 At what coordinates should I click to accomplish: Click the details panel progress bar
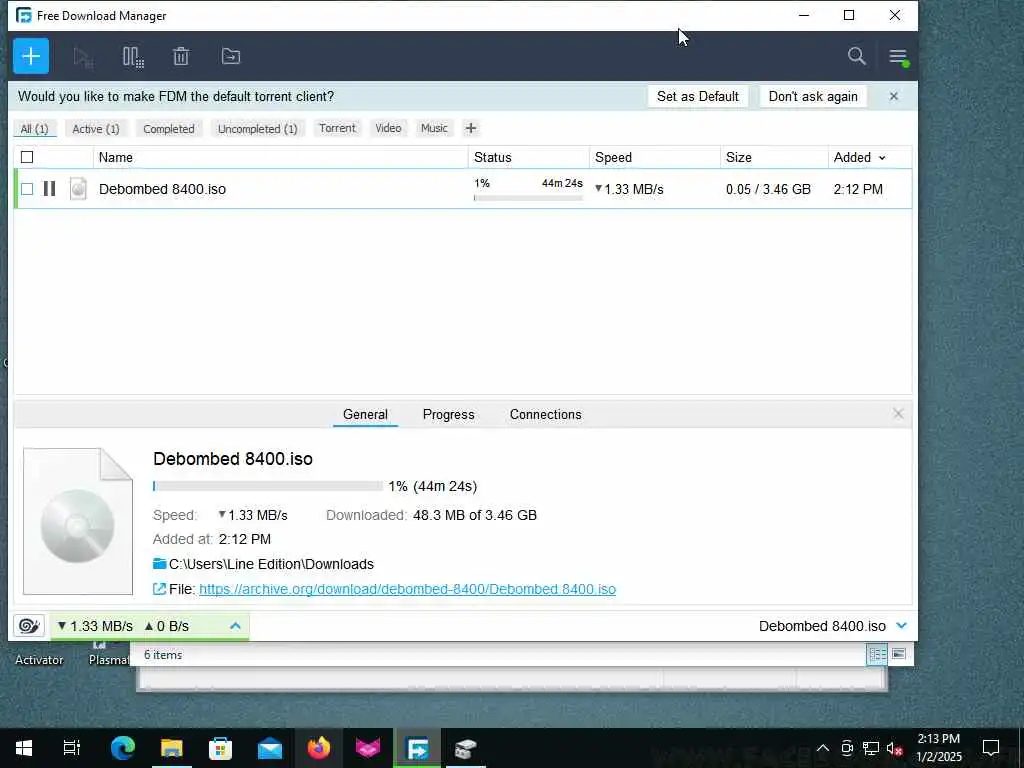268,486
